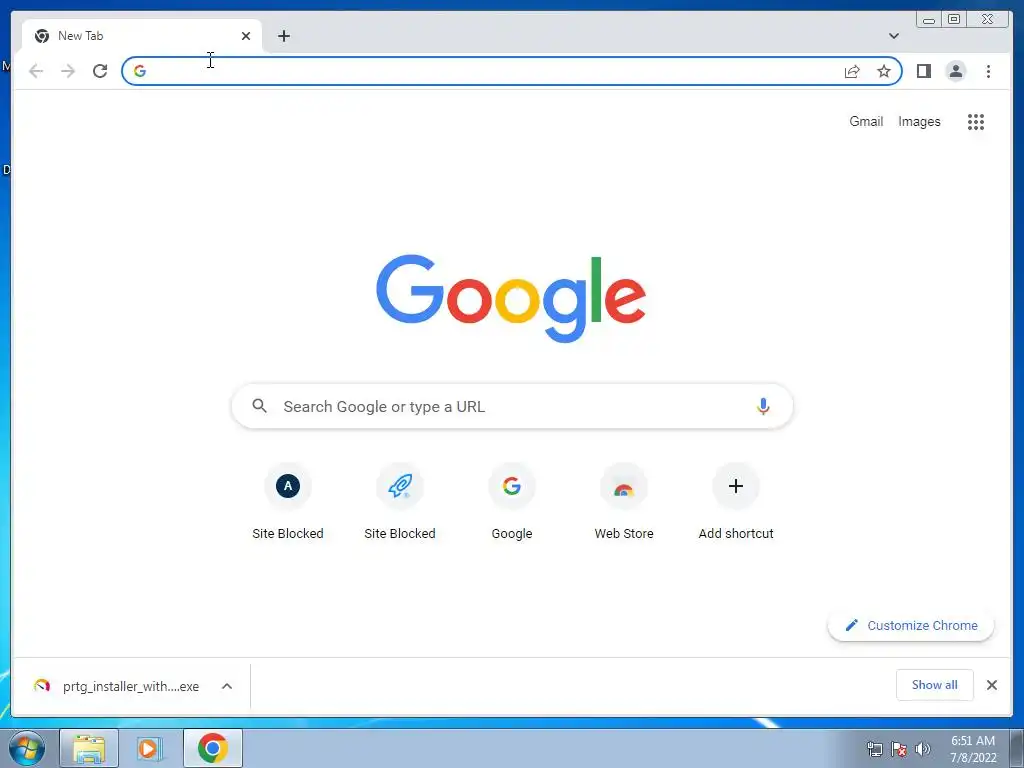The height and width of the screenshot is (768, 1024).
Task: Click the Chrome taskbar icon
Action: point(213,748)
